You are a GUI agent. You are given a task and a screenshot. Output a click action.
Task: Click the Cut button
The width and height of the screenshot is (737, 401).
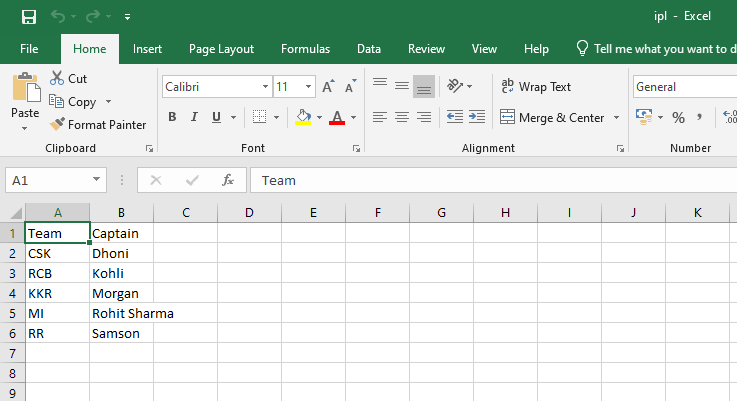(69, 79)
